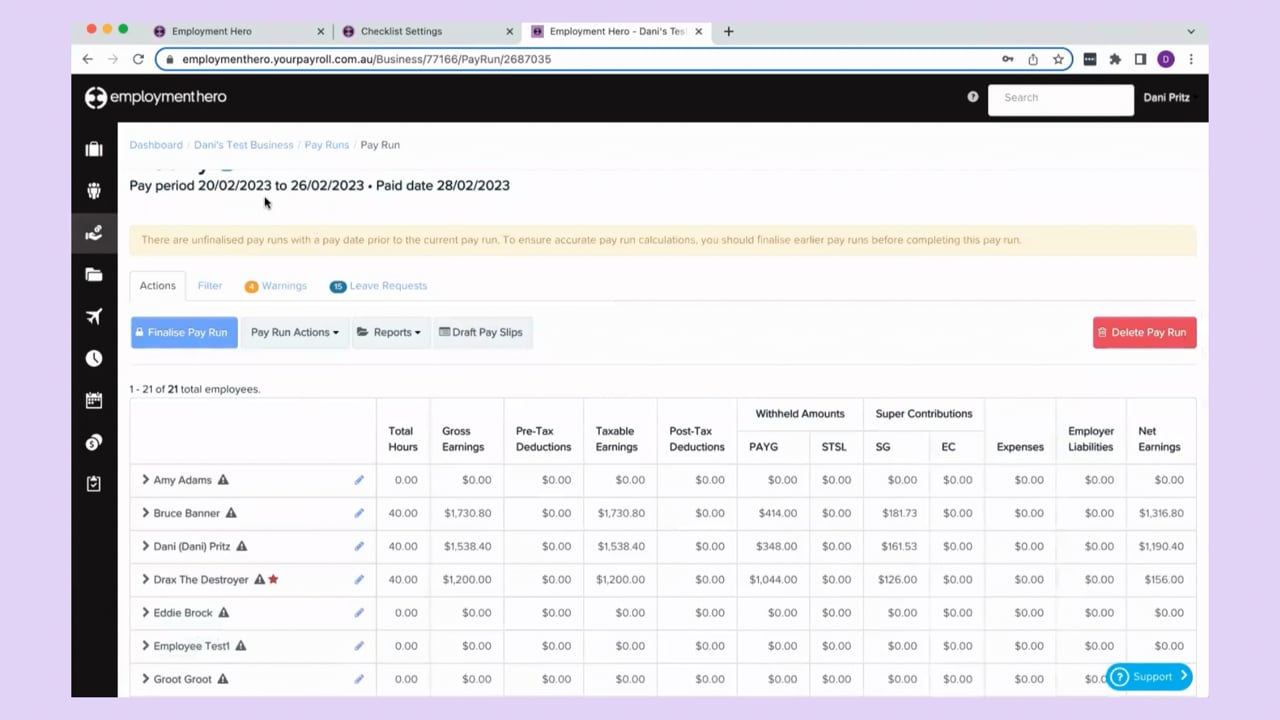Open the Warnings tab
The image size is (1280, 720).
(276, 286)
